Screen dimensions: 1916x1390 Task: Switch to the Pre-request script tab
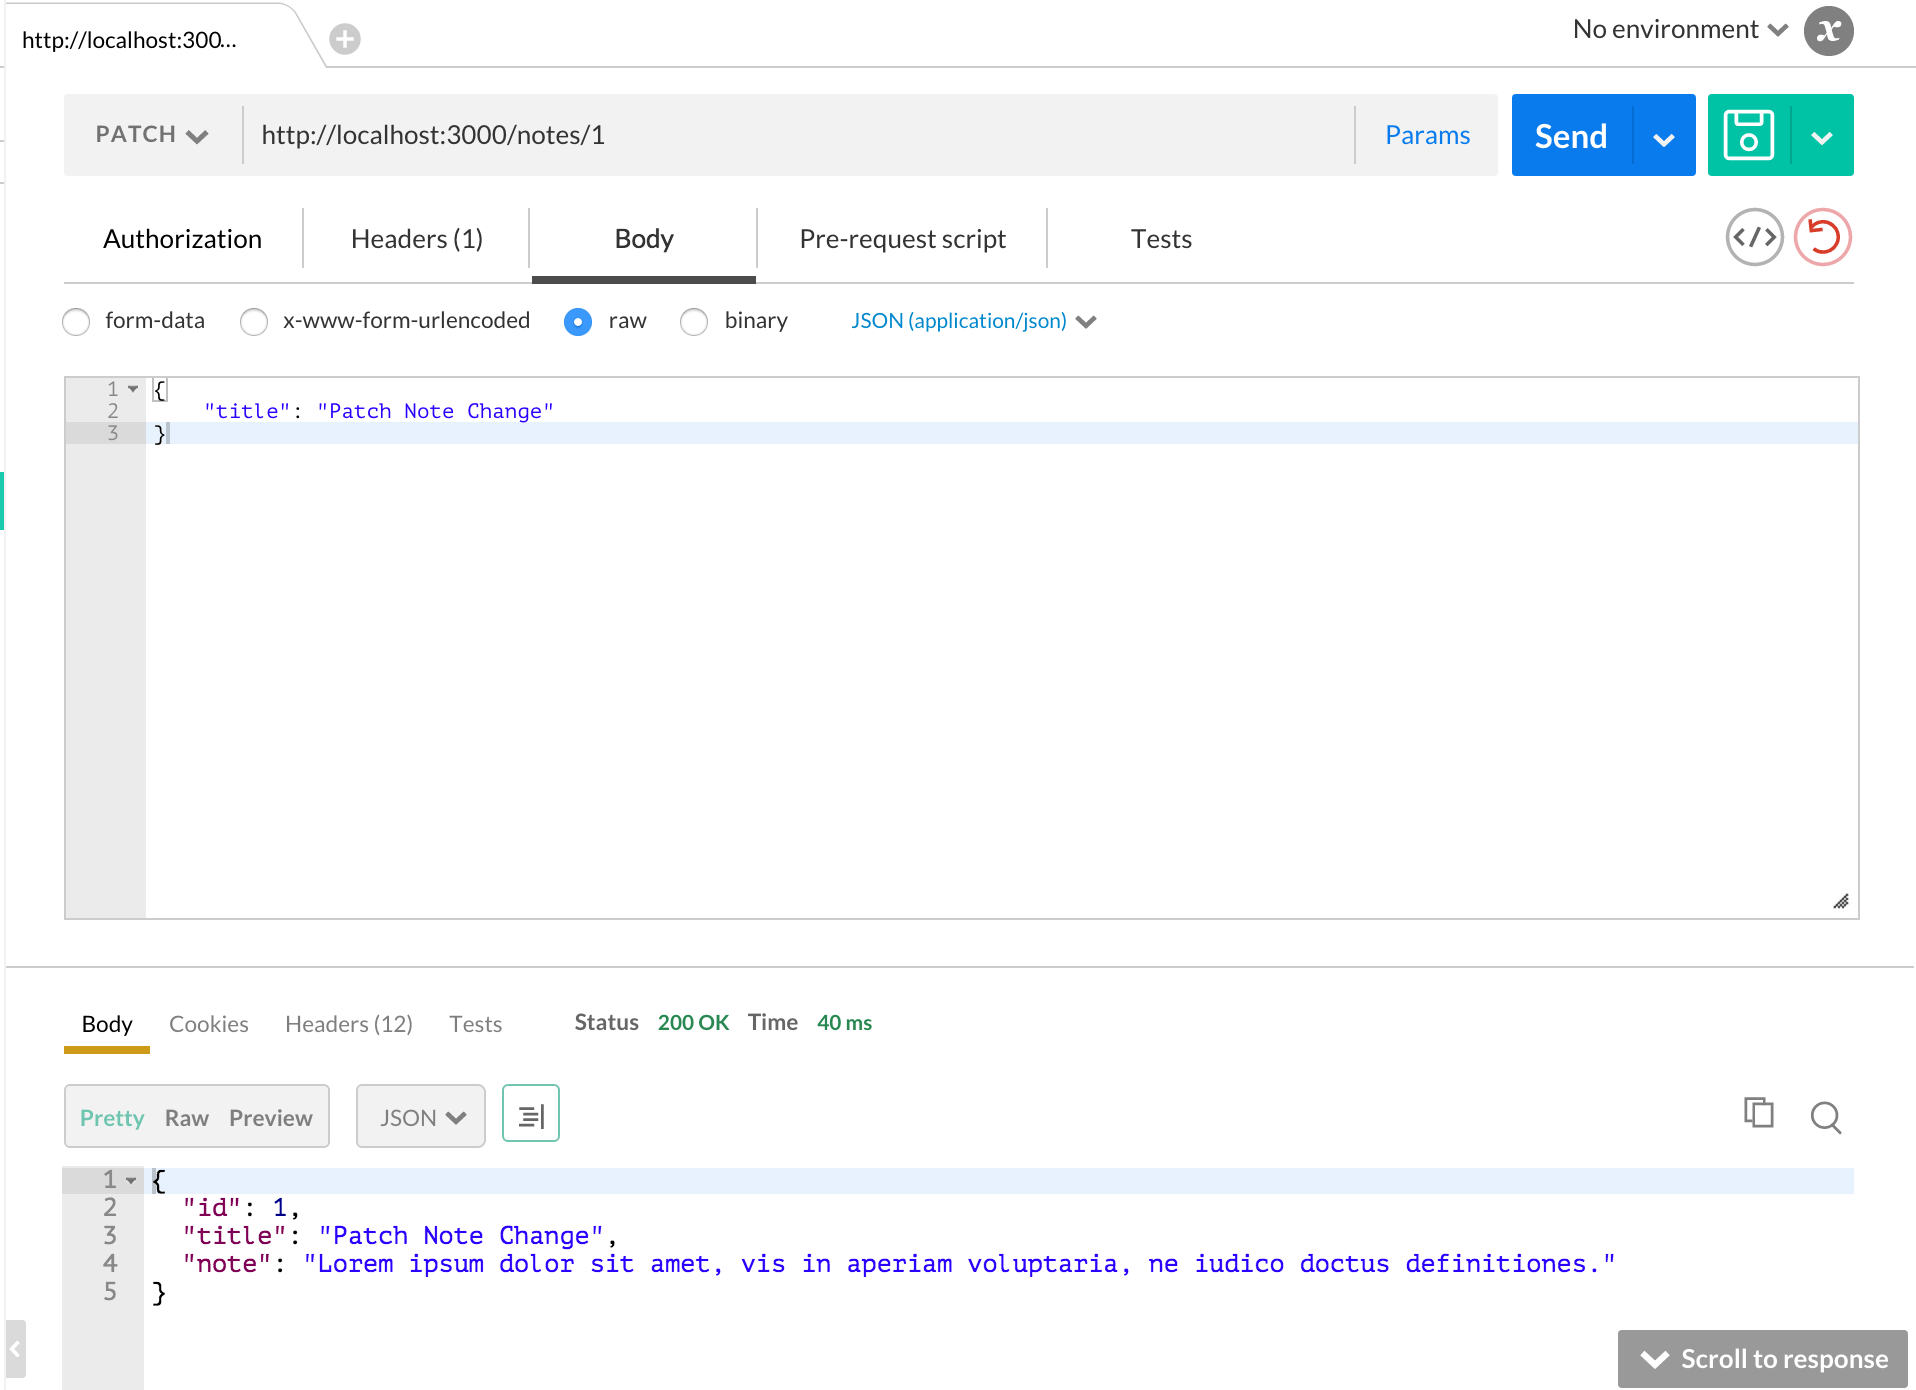pyautogui.click(x=901, y=238)
